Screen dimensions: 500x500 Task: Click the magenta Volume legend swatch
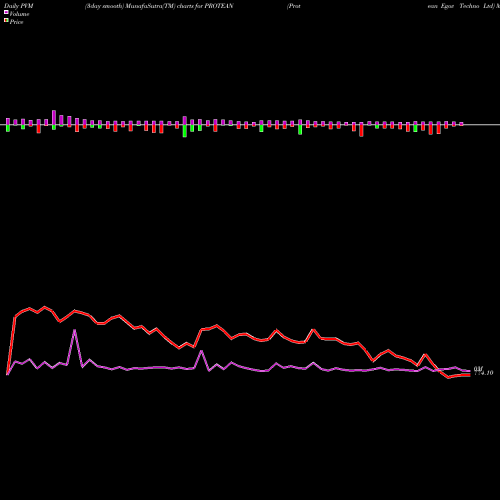point(6,12)
